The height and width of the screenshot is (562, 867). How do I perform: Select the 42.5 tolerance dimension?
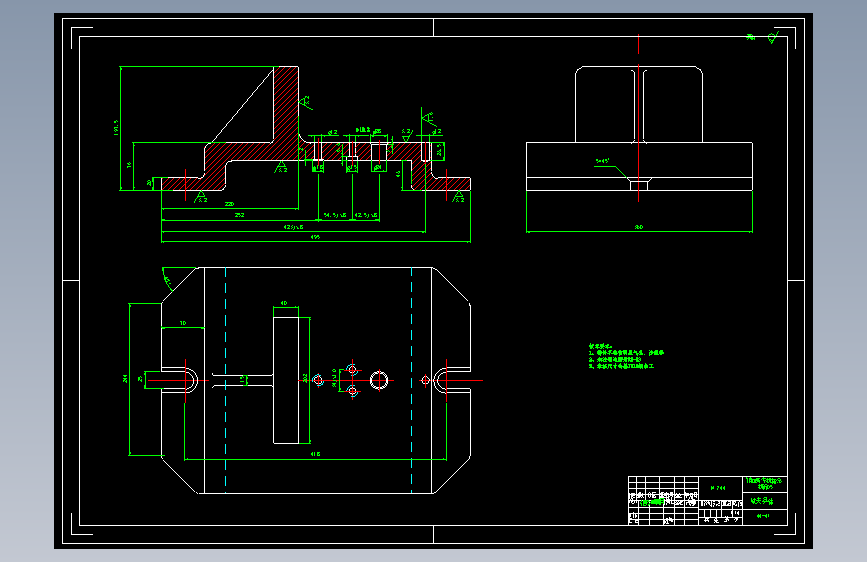point(365,215)
